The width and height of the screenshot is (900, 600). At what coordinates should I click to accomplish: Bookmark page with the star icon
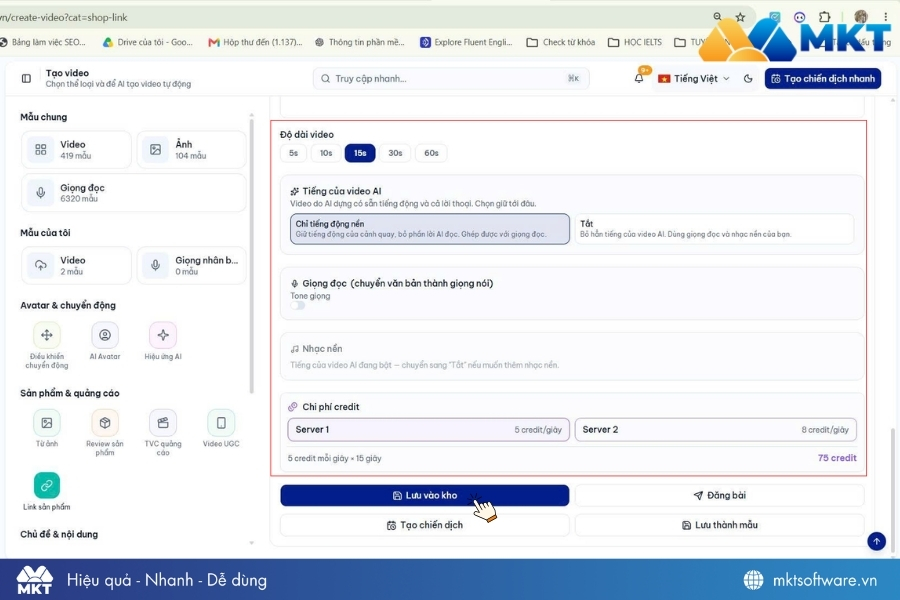coord(740,17)
